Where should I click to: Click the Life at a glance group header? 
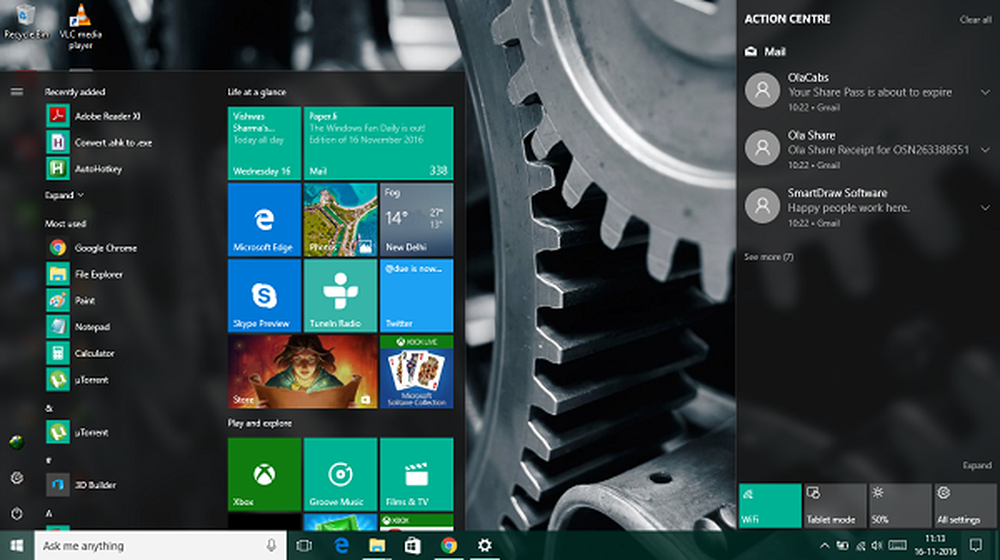256,92
